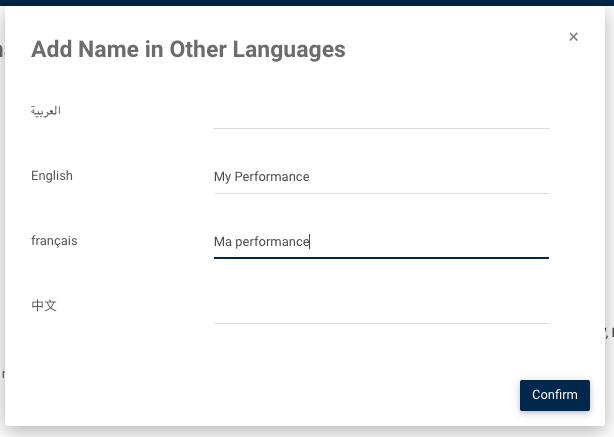The image size is (614, 437).
Task: Click the word 'My' in English field
Action: 223,177
